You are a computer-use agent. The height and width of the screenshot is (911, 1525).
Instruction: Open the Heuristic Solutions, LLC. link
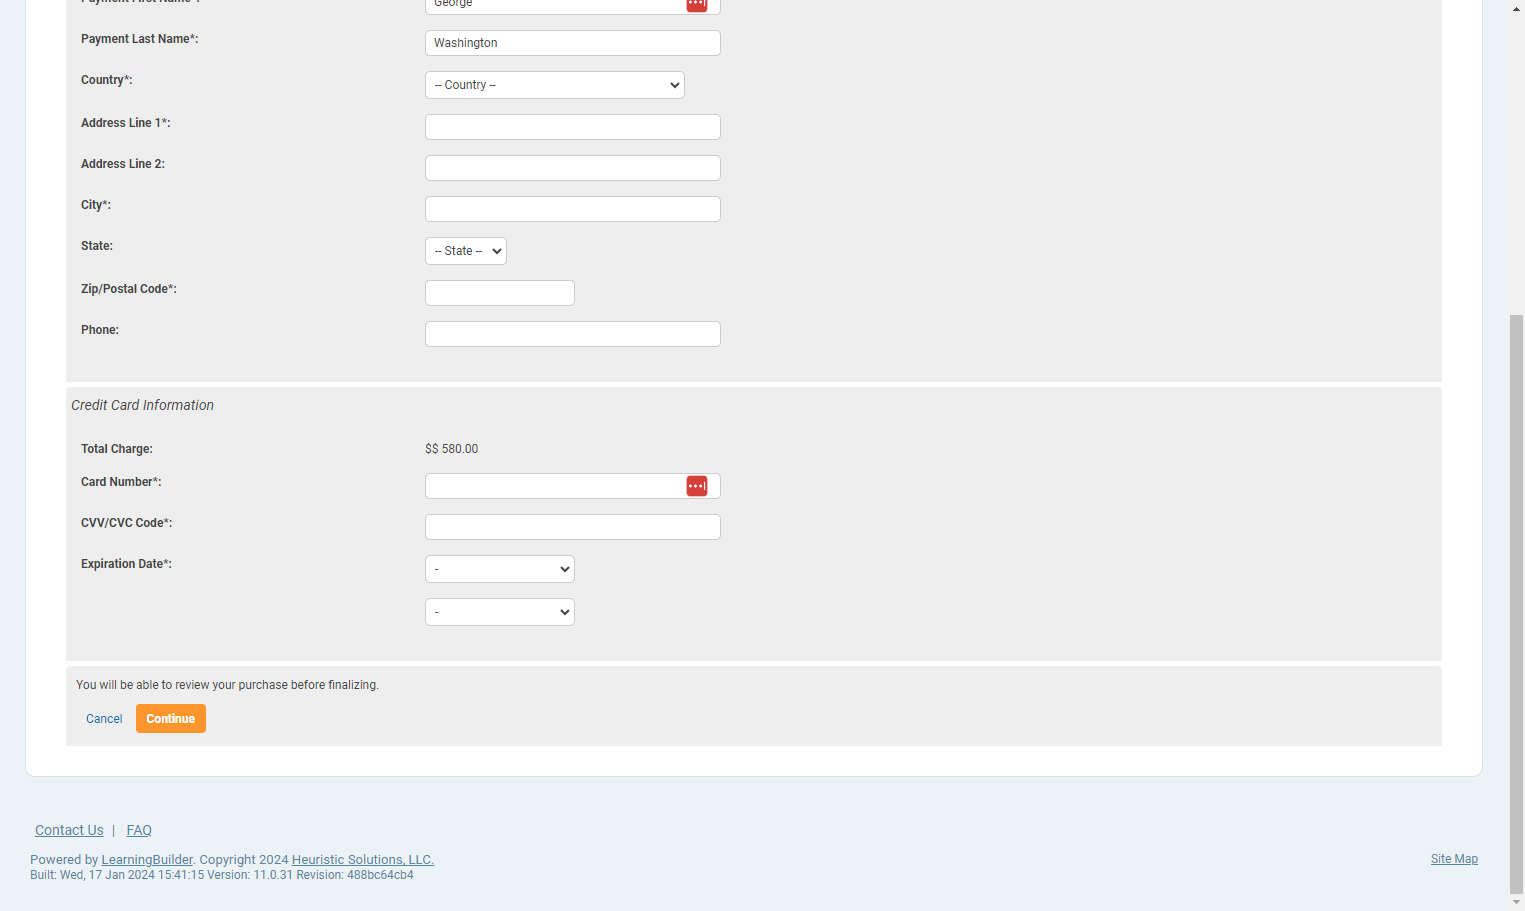click(363, 860)
